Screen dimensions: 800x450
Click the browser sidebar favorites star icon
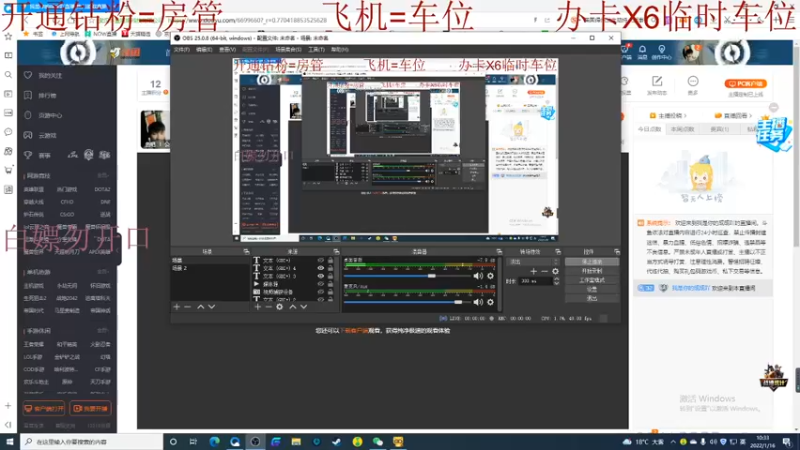(x=8, y=37)
